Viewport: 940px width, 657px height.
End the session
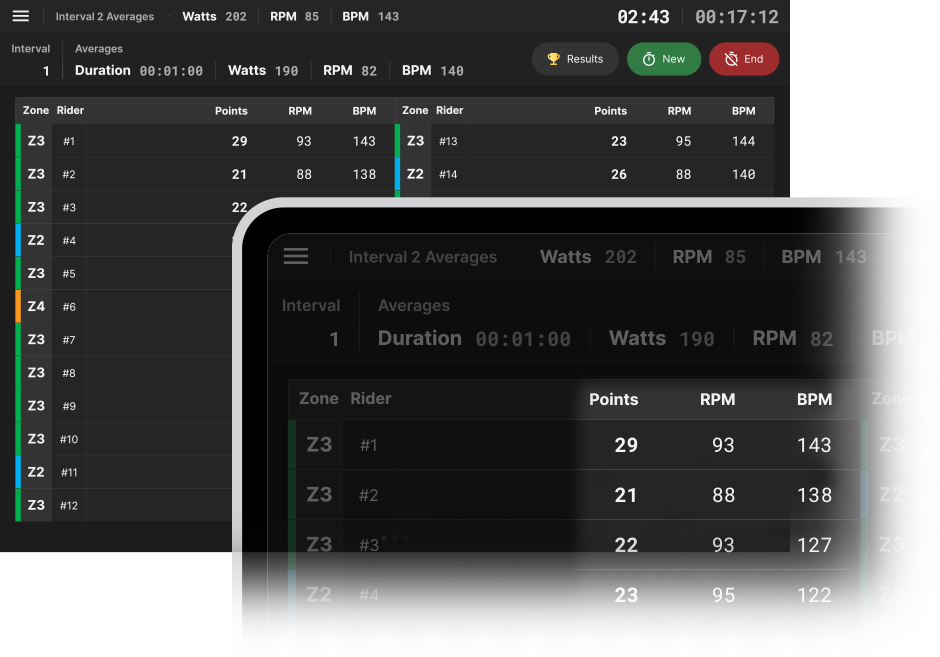744,59
